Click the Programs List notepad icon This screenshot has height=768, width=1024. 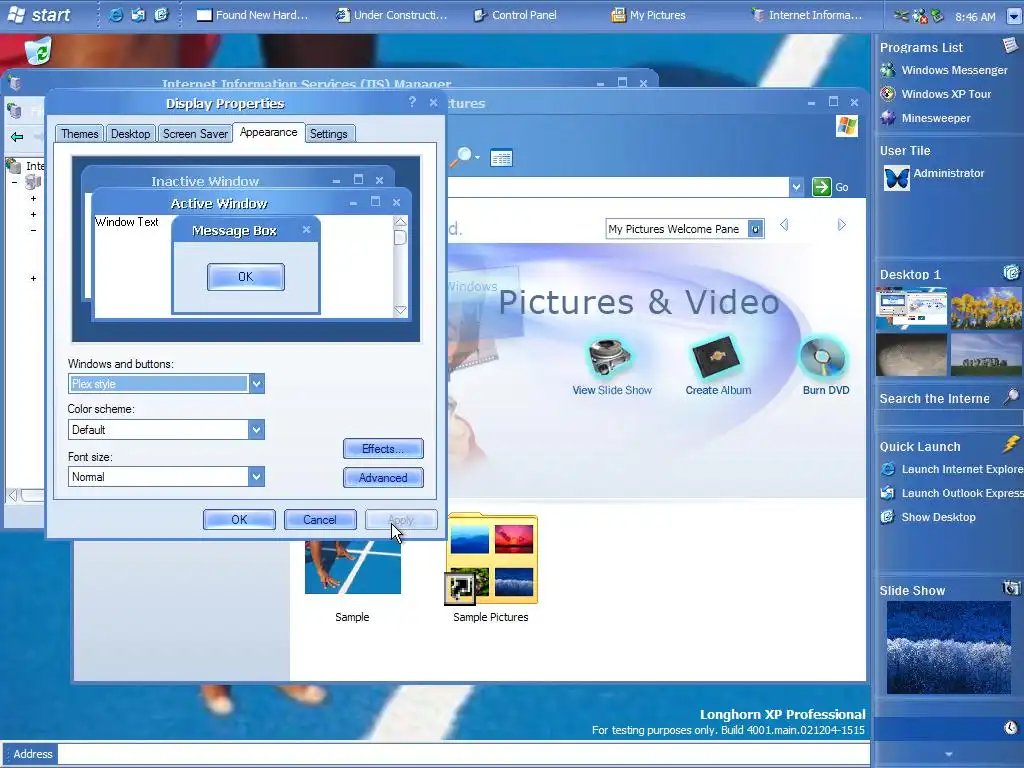point(1010,45)
